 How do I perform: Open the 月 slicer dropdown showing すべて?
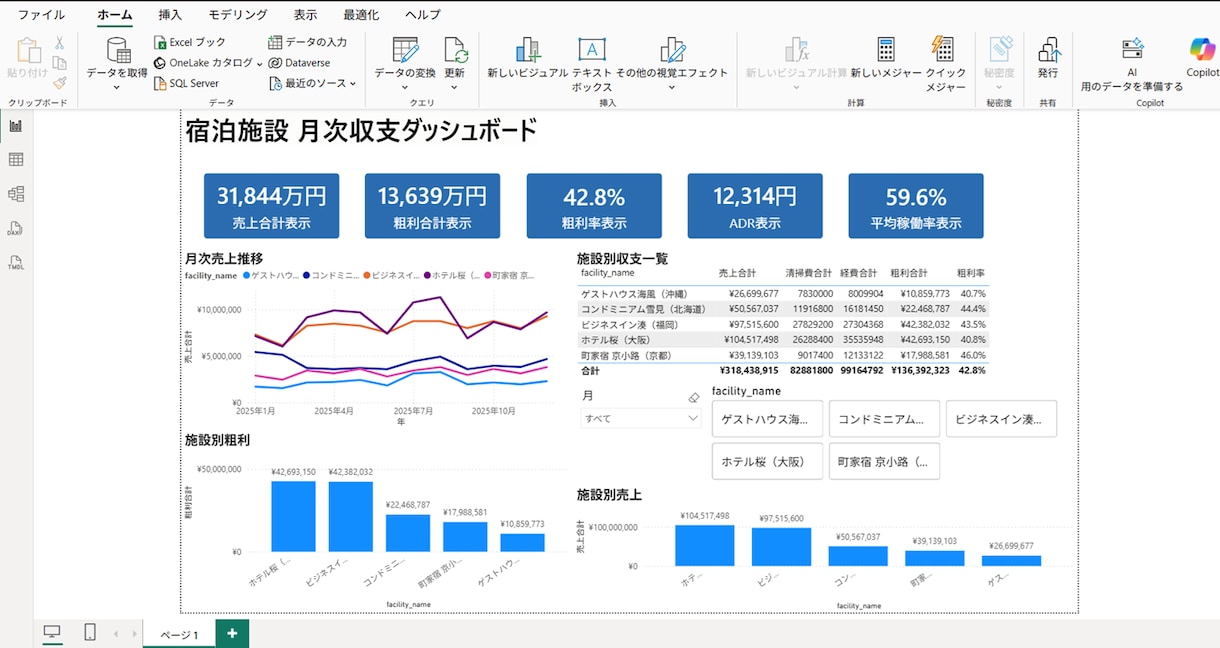[x=640, y=419]
